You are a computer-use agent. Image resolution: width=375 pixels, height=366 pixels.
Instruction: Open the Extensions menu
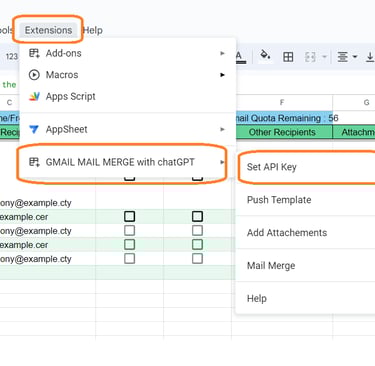point(48,30)
